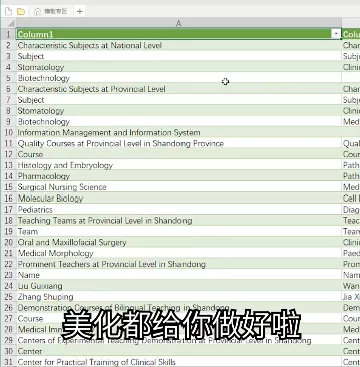Viewport: 360px width, 367px height.
Task: Select row 1 header number
Action: (8, 34)
